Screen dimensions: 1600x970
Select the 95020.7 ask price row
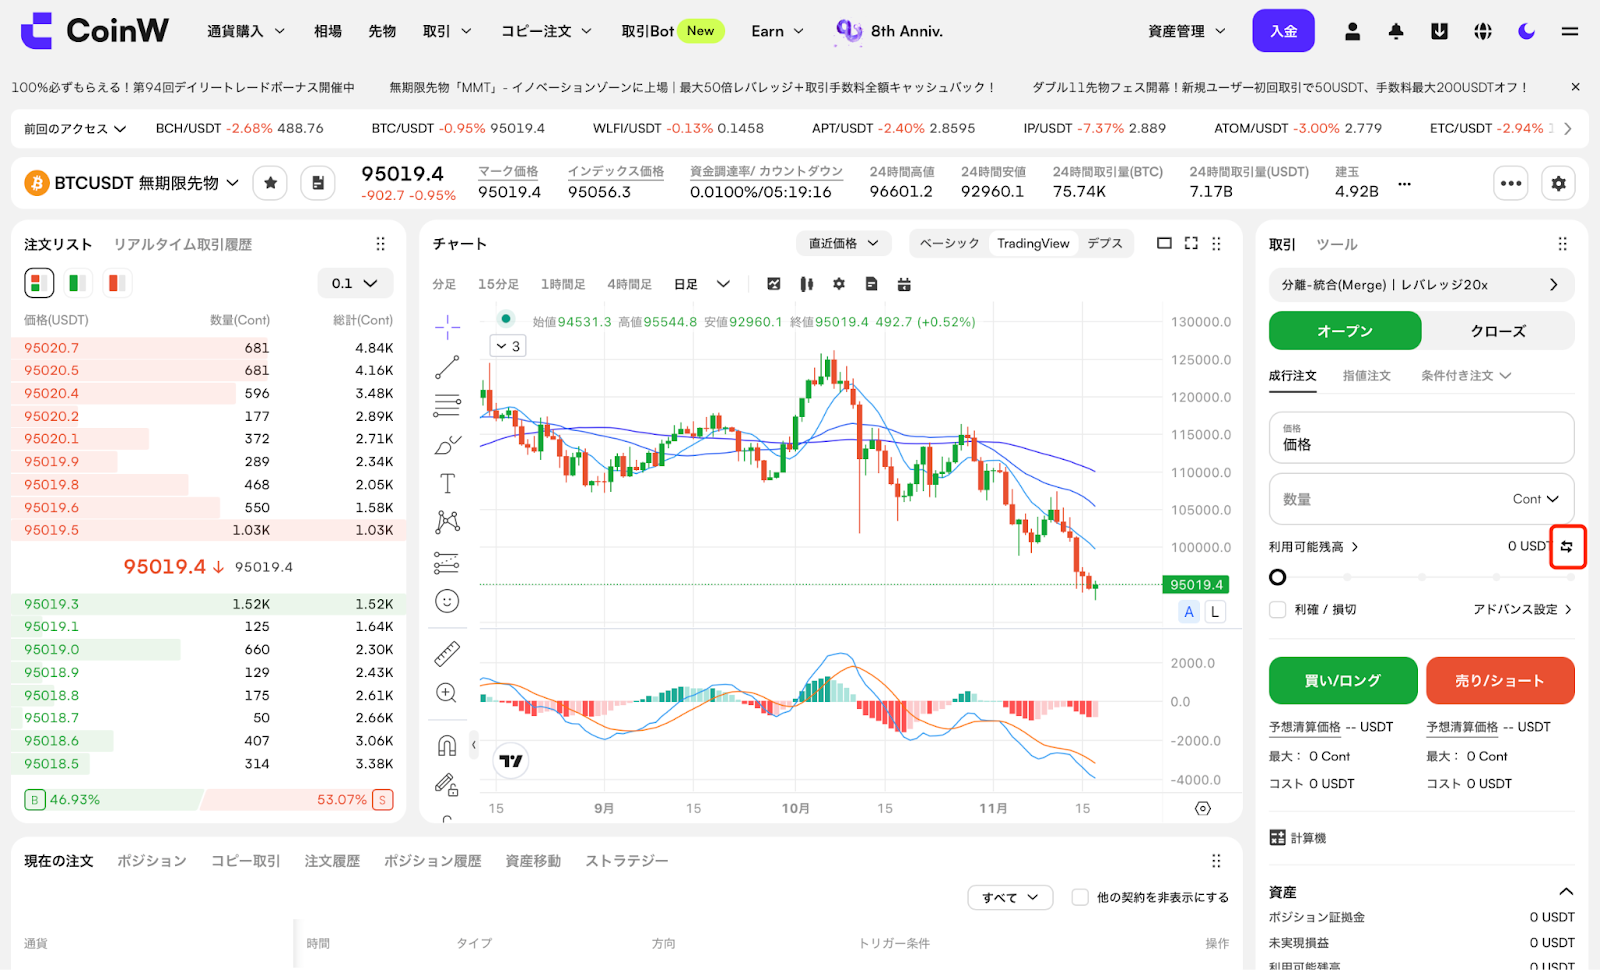(x=208, y=348)
